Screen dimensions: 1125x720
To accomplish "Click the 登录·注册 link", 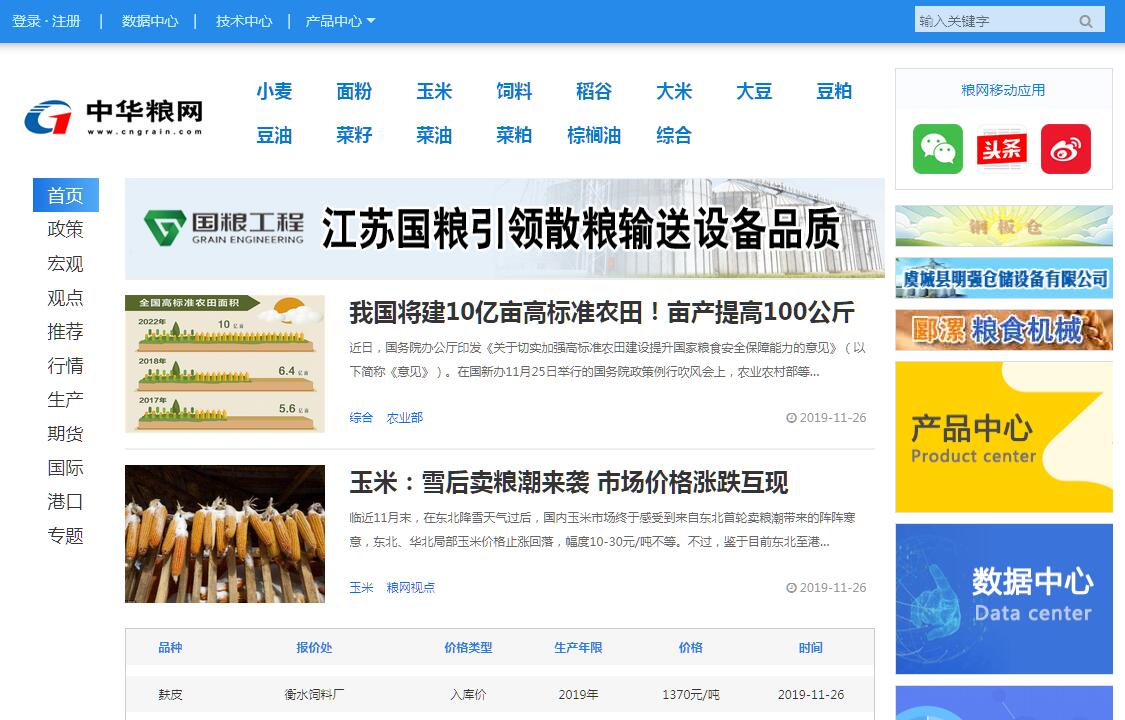I will click(46, 21).
